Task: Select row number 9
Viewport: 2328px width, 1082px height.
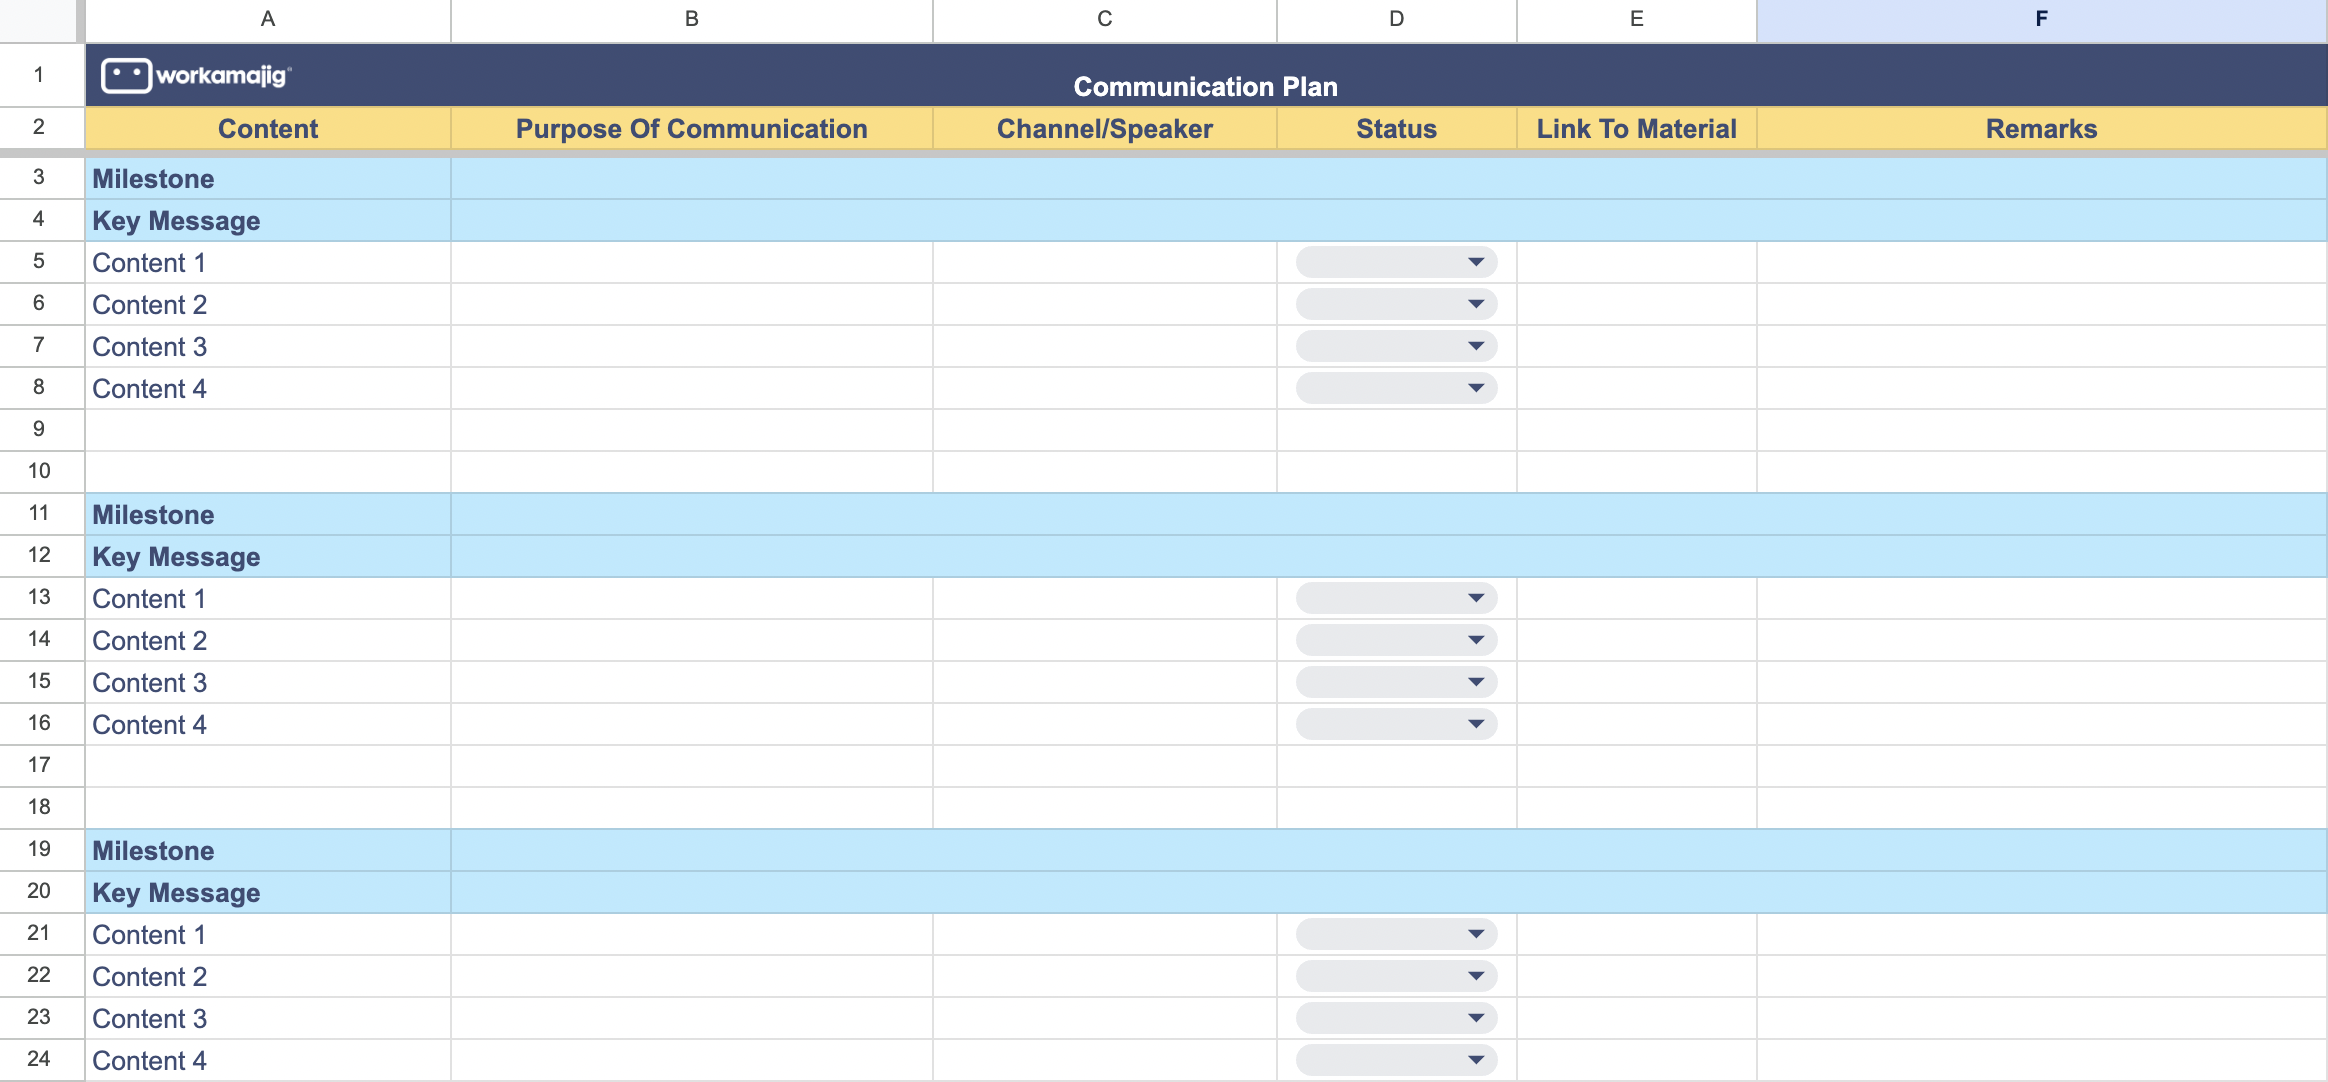Action: [x=40, y=429]
